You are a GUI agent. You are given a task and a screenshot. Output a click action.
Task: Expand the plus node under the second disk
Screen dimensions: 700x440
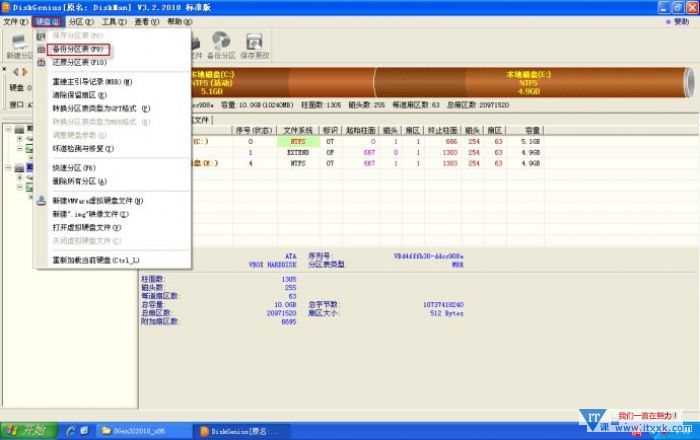[x=20, y=178]
